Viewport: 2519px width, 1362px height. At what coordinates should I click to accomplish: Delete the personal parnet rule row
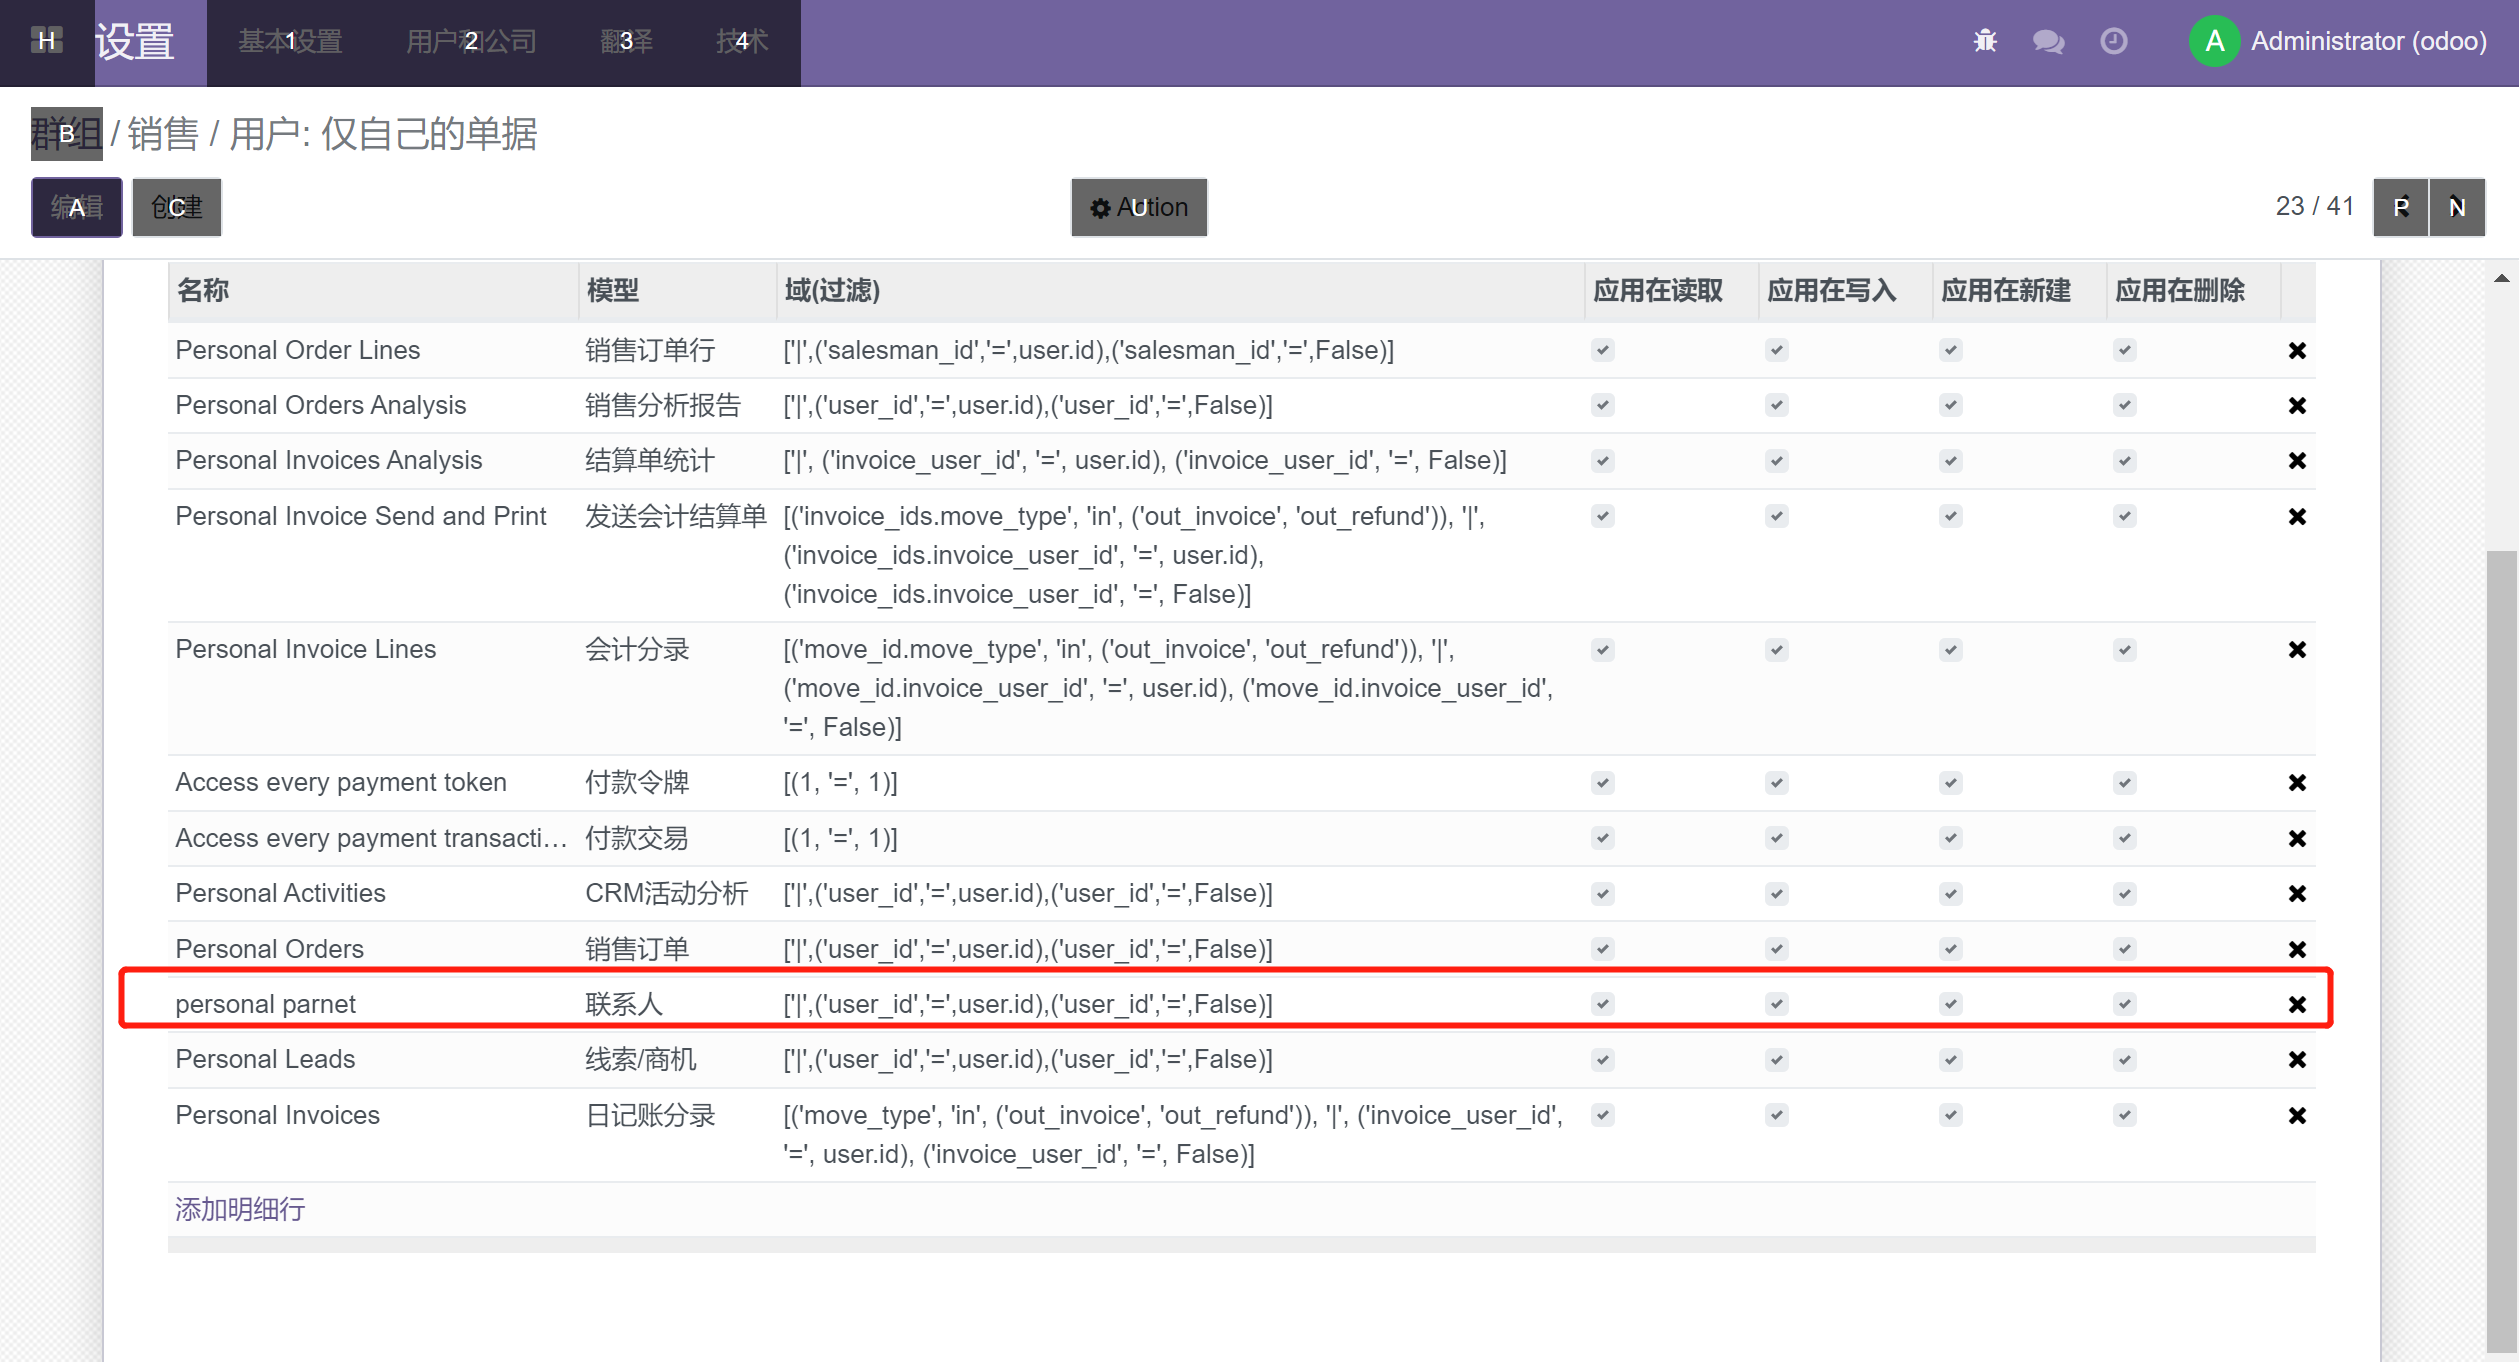tap(2297, 1004)
